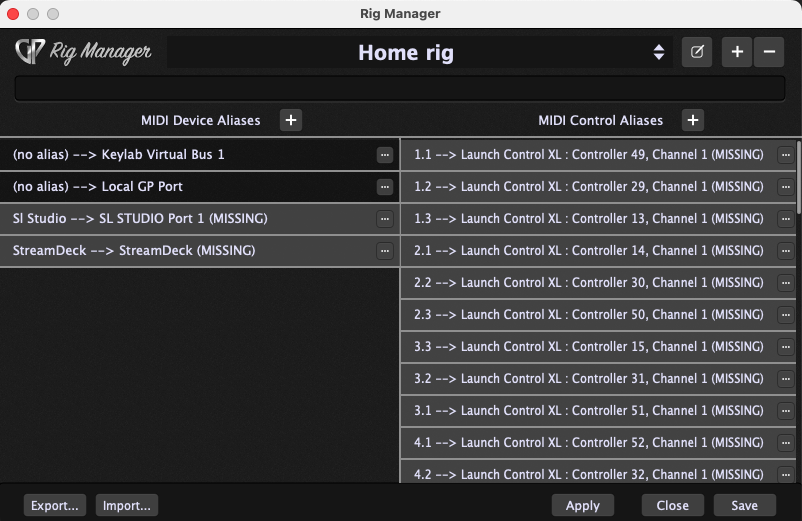Open options for control alias 1.2
The height and width of the screenshot is (521, 802).
[786, 187]
